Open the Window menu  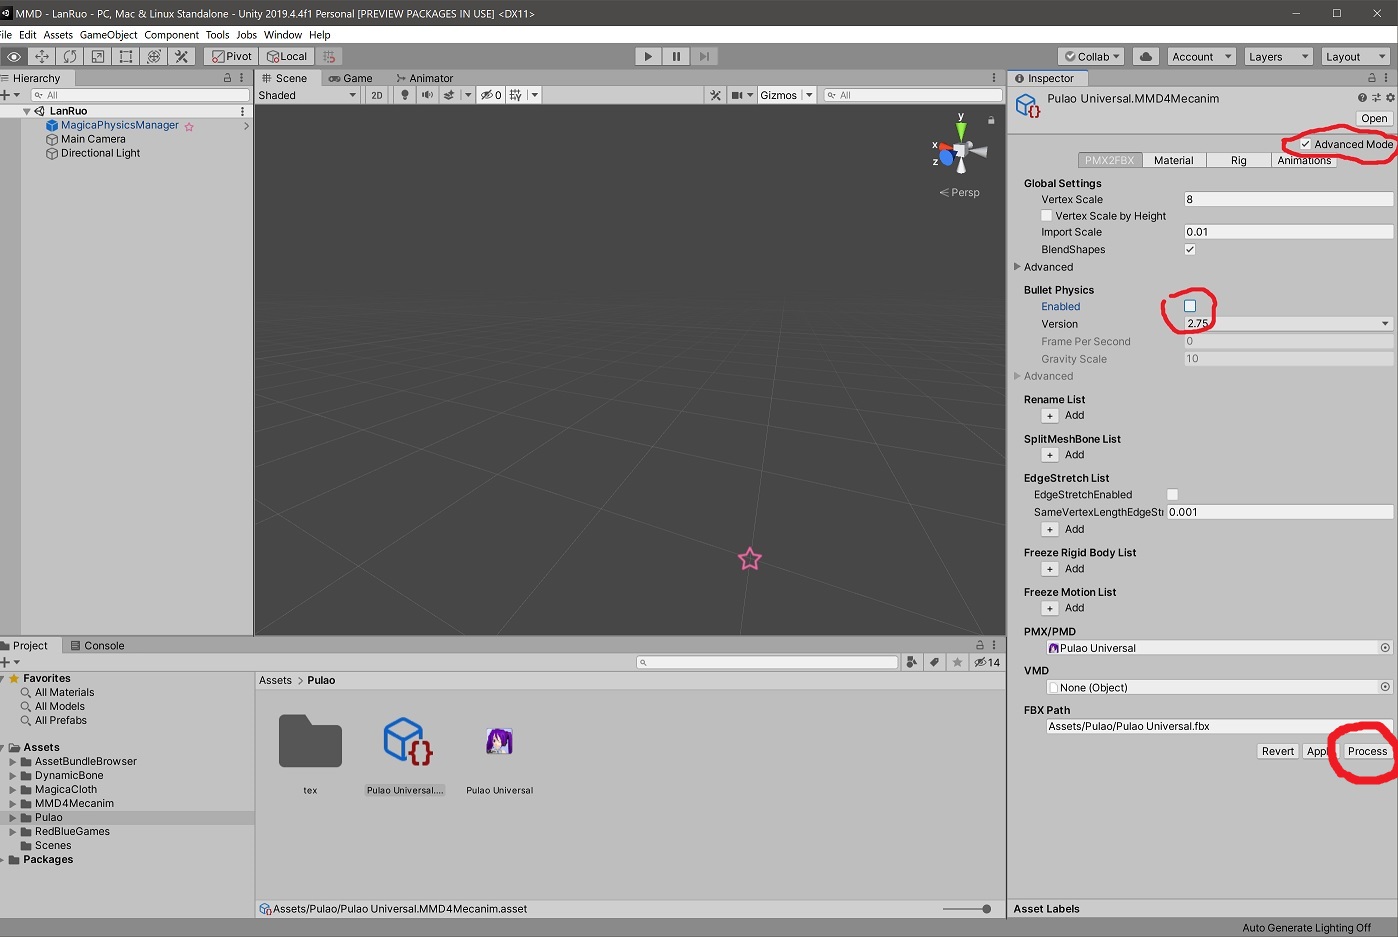coord(283,35)
